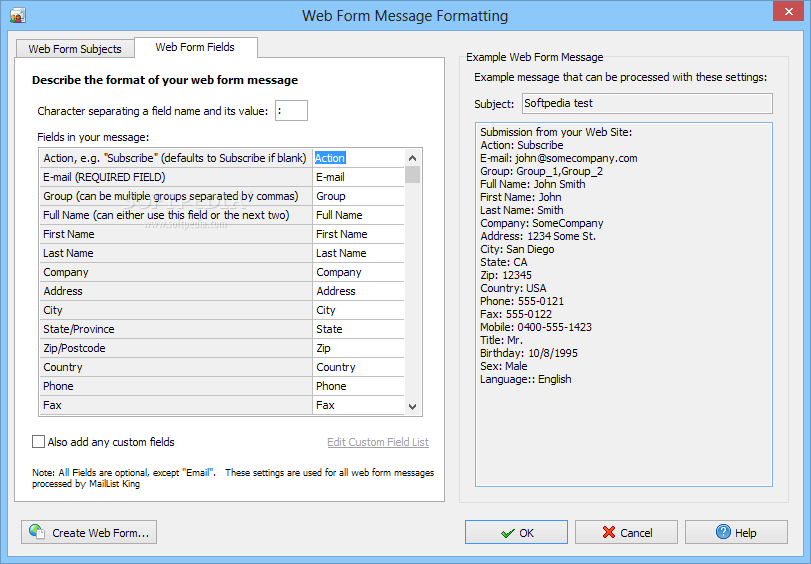Select the Web Form Fields tab
Screen dimensions: 811x564
point(196,47)
